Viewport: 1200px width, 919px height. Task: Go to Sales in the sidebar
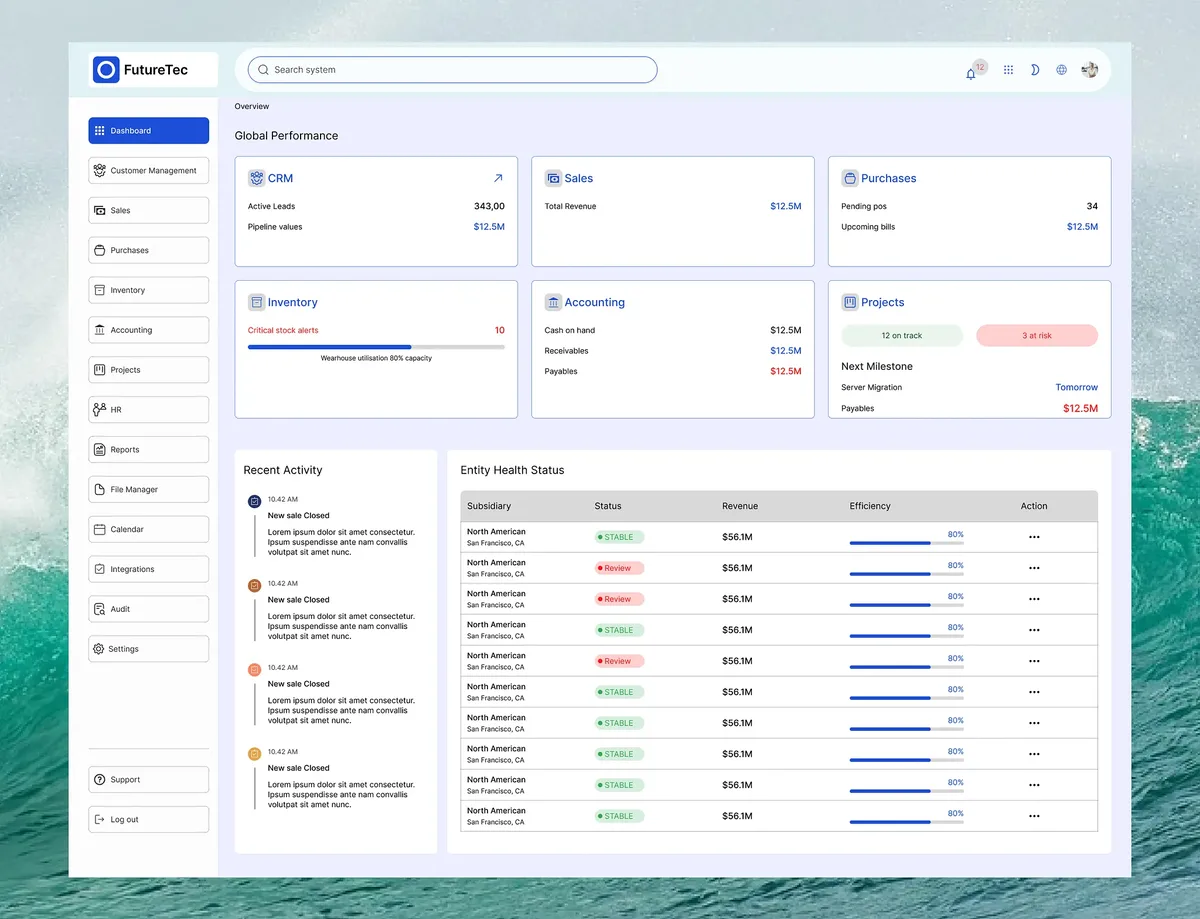149,211
